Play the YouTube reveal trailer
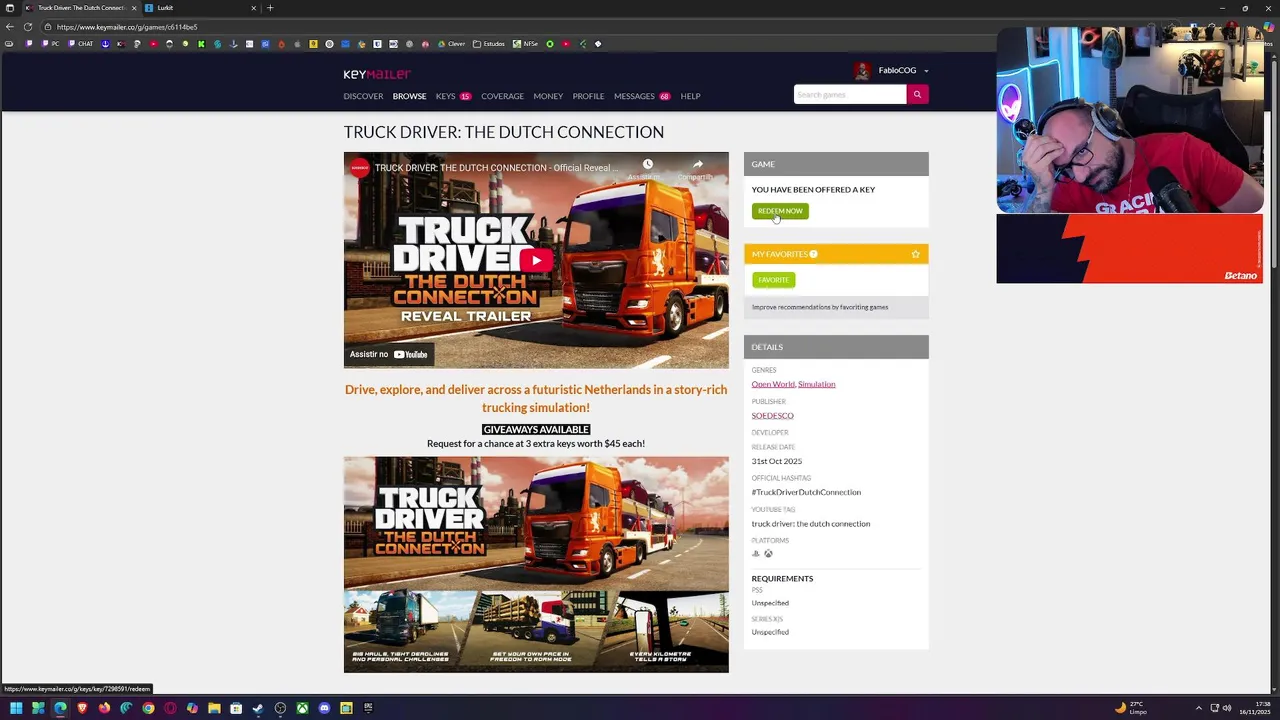This screenshot has width=1280, height=720. [536, 261]
